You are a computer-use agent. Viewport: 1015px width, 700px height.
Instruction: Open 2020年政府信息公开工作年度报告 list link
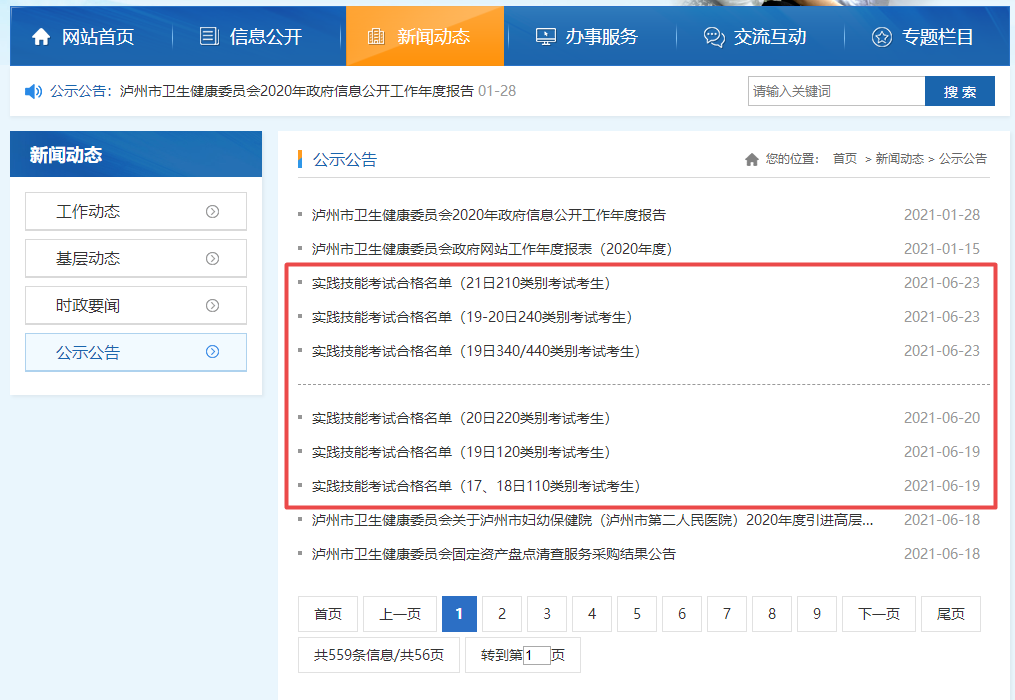click(488, 215)
